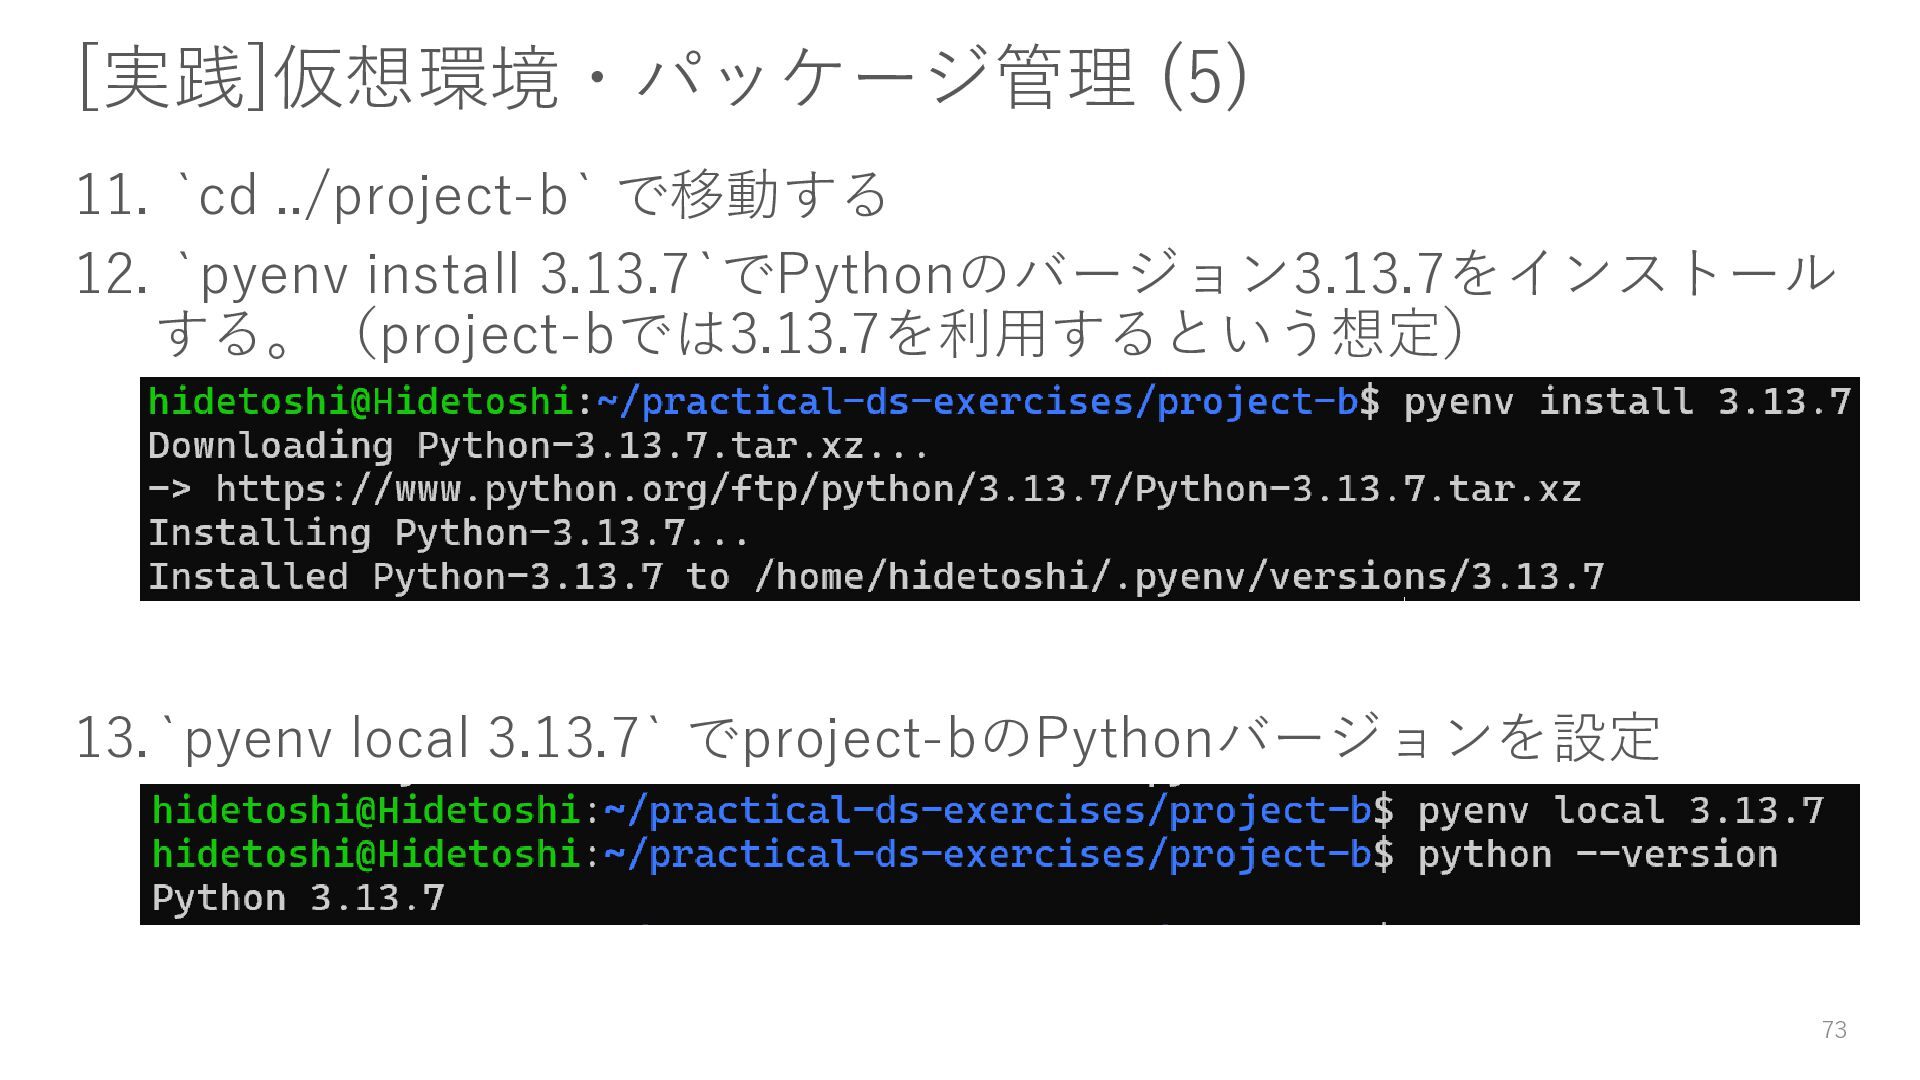This screenshot has height=1080, width=1920.
Task: Click green hidetoshi@Hidetoshi prompt on pyenv local line
Action: click(x=366, y=810)
